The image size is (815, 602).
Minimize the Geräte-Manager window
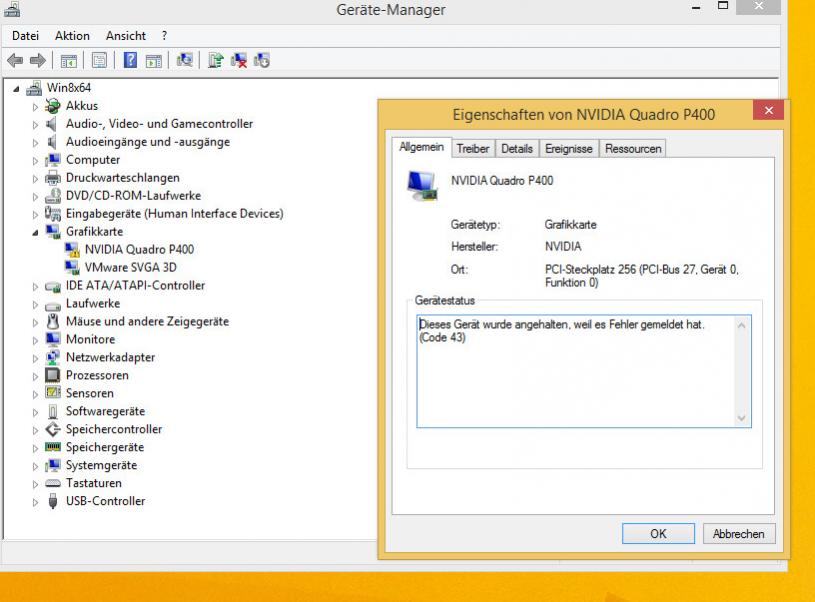696,7
